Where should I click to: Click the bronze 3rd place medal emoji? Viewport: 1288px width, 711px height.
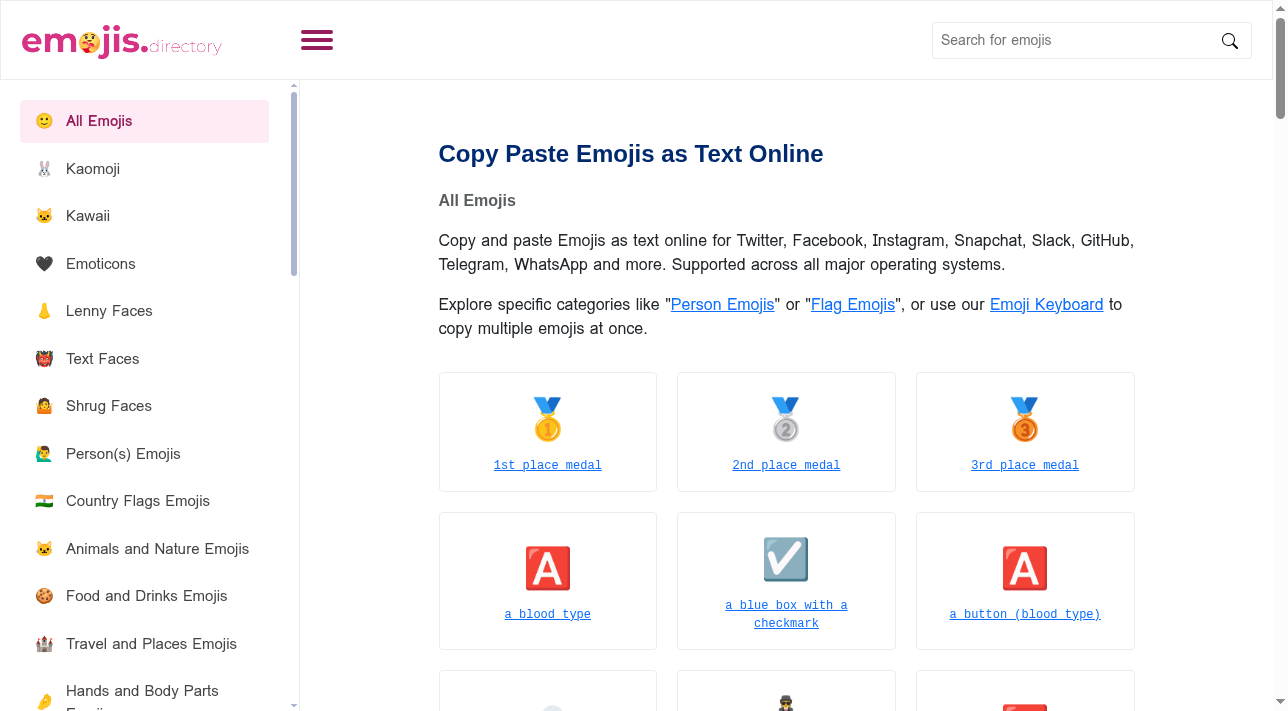pyautogui.click(x=1025, y=420)
